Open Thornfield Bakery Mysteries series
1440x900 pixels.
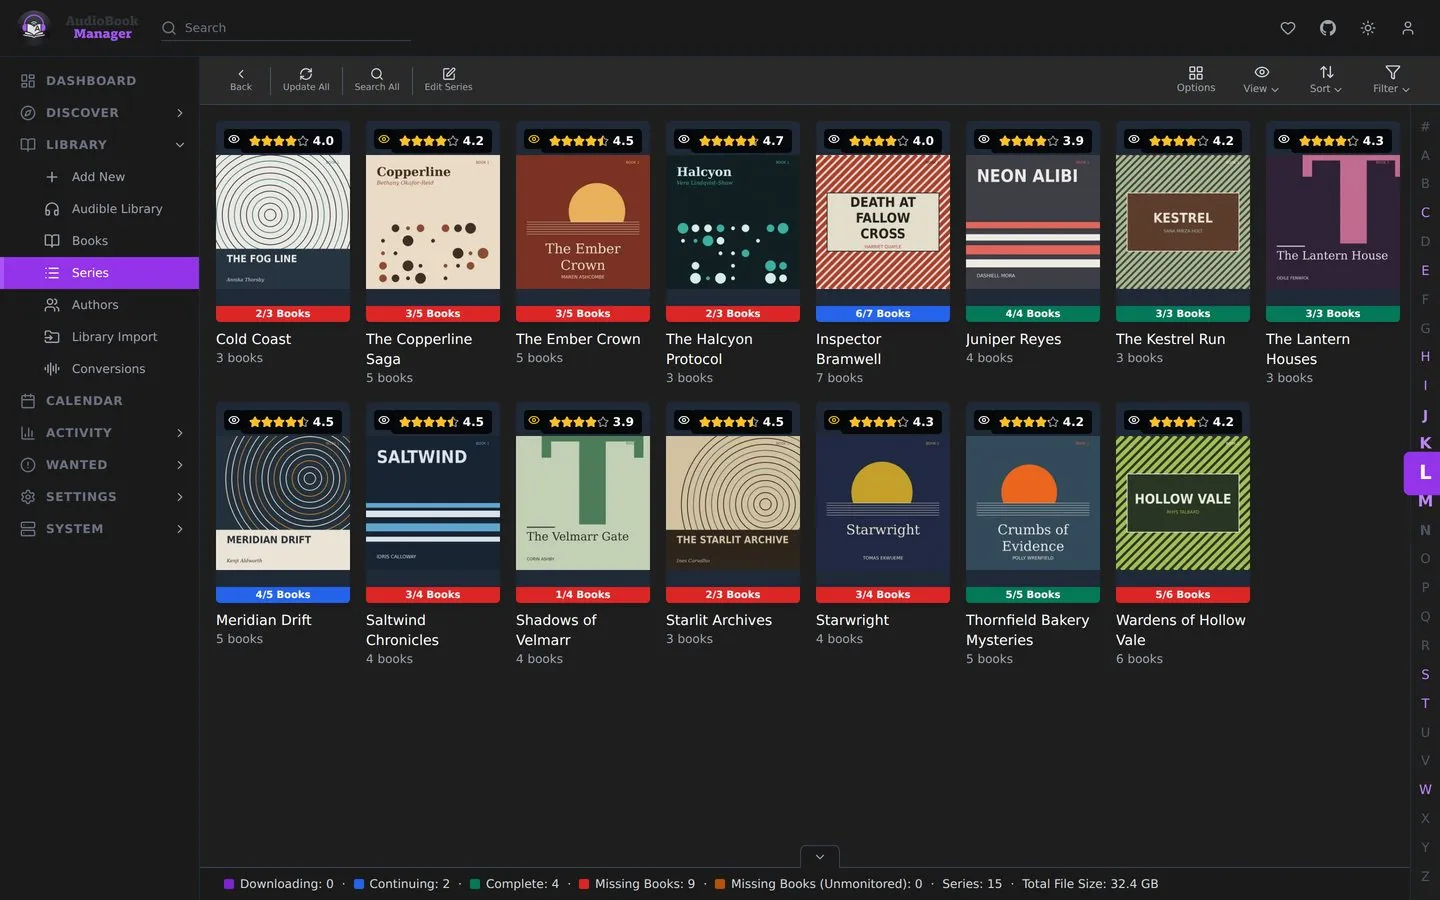1027,630
